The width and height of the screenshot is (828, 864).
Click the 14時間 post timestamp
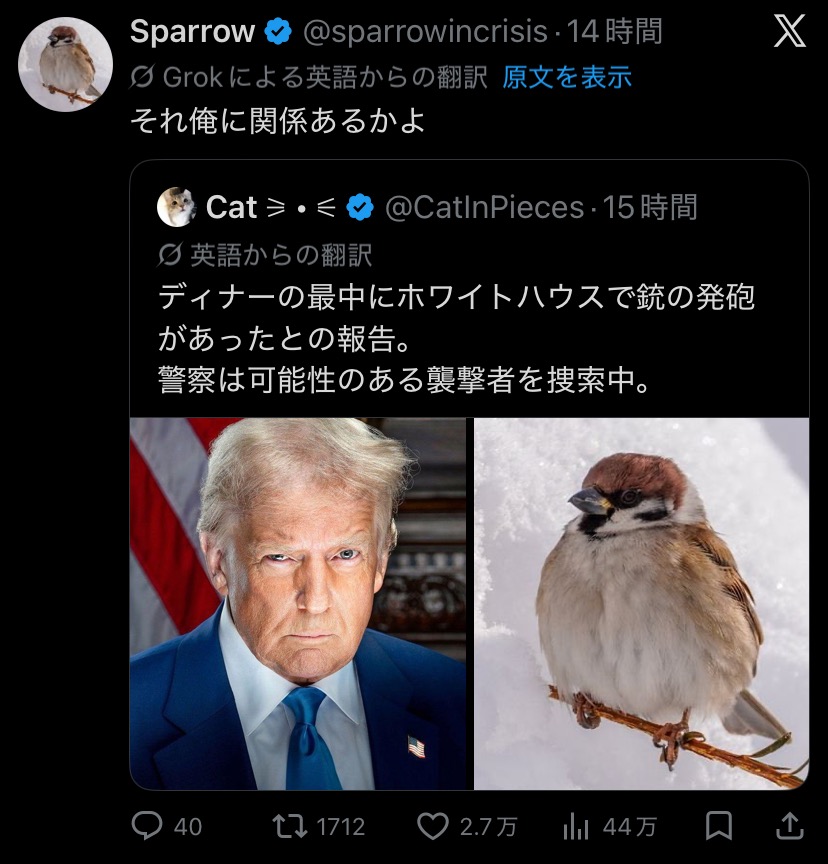615,32
